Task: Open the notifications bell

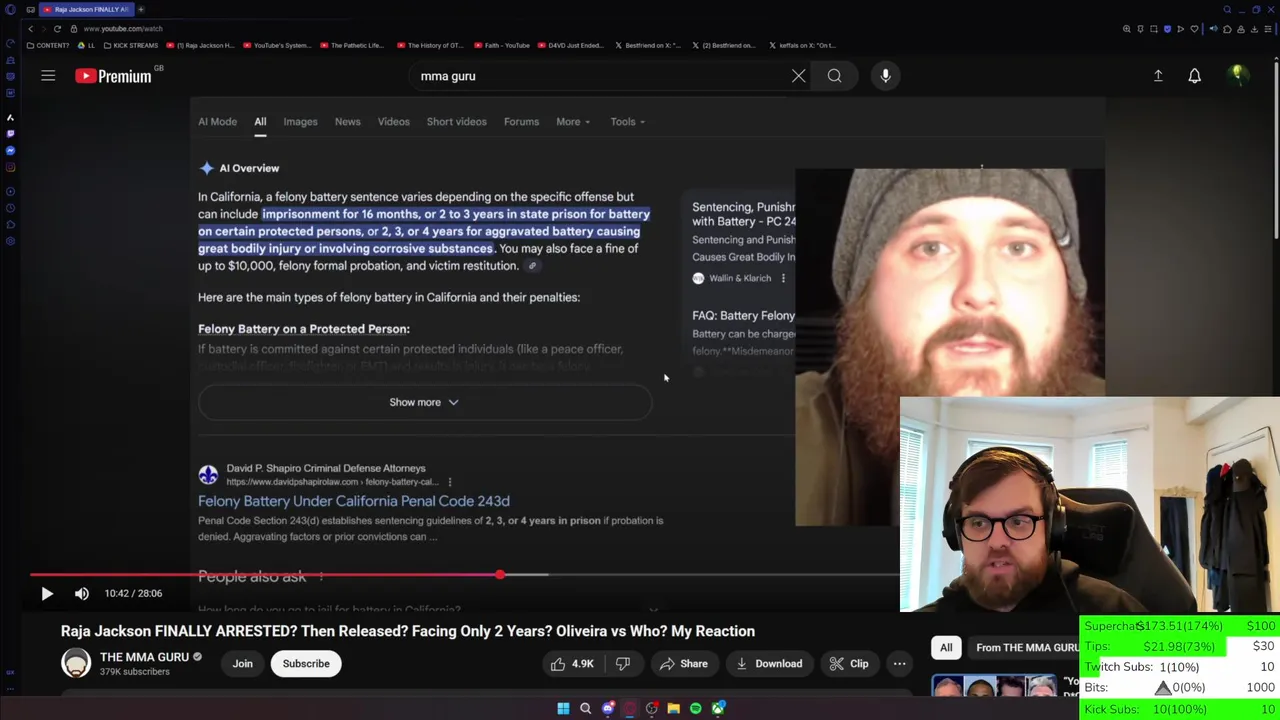Action: click(1194, 76)
